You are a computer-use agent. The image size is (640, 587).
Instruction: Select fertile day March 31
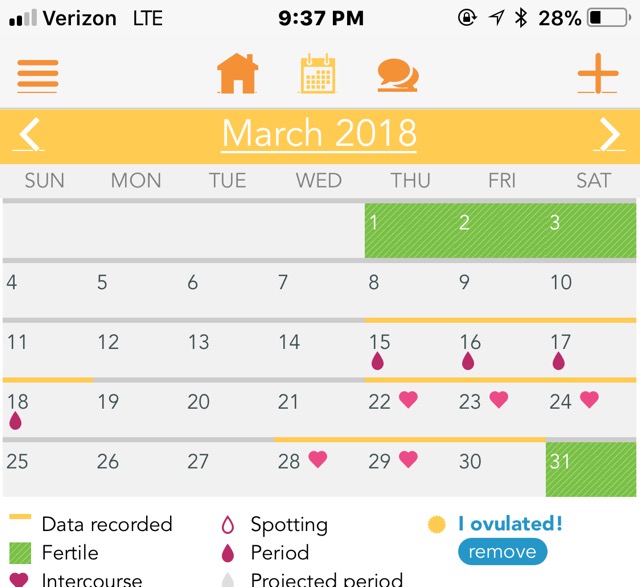591,470
